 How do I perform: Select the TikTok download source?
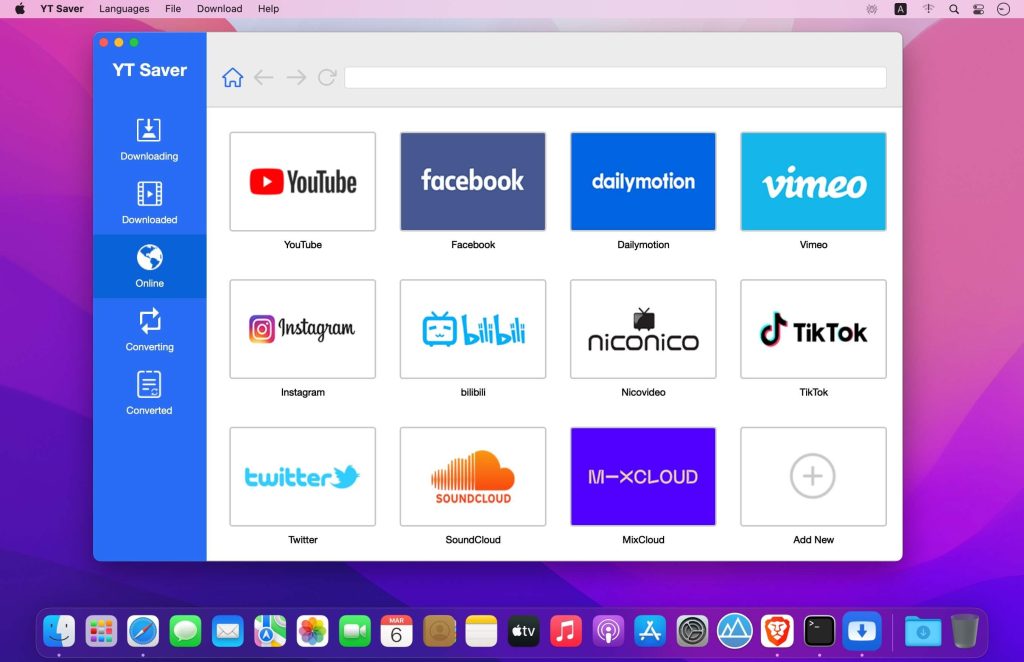click(813, 329)
